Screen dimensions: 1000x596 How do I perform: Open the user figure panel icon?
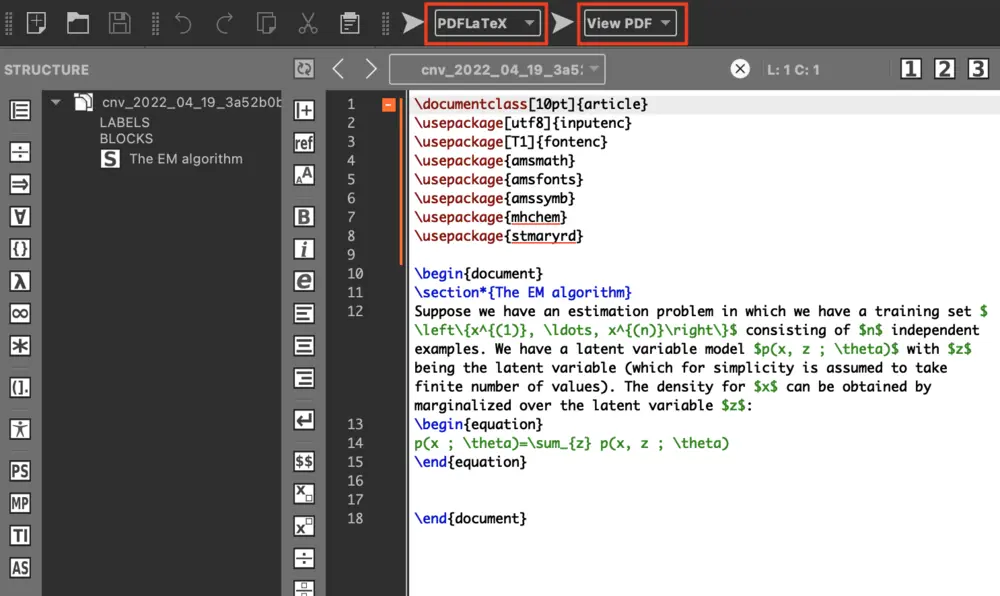click(20, 429)
